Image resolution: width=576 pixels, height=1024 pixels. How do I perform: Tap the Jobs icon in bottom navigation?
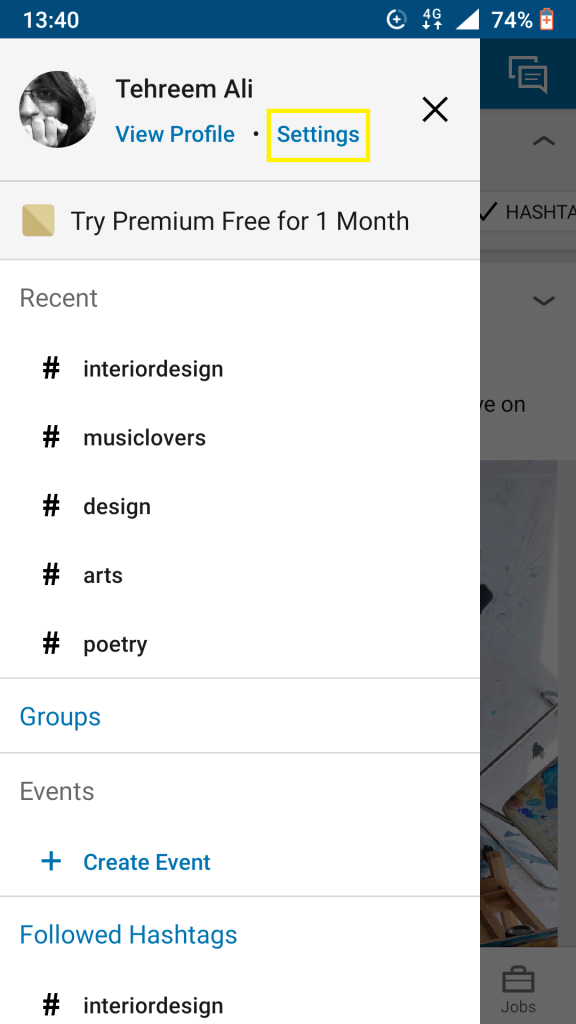pos(519,983)
